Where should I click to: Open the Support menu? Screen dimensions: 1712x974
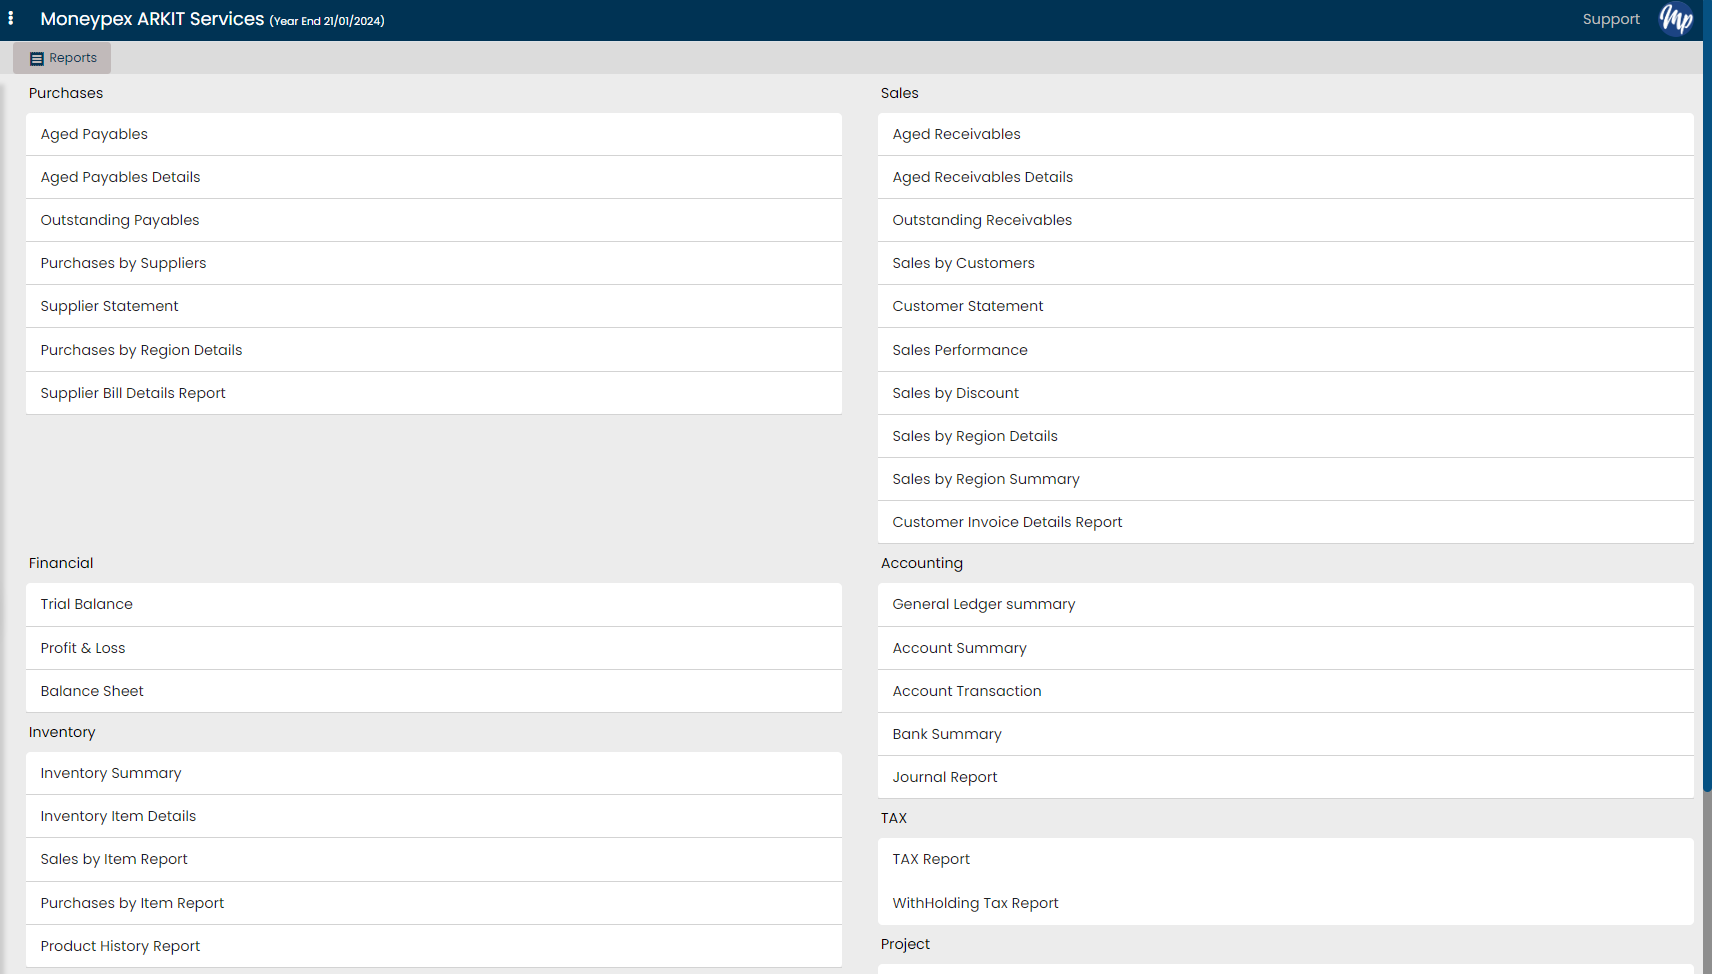(x=1610, y=18)
